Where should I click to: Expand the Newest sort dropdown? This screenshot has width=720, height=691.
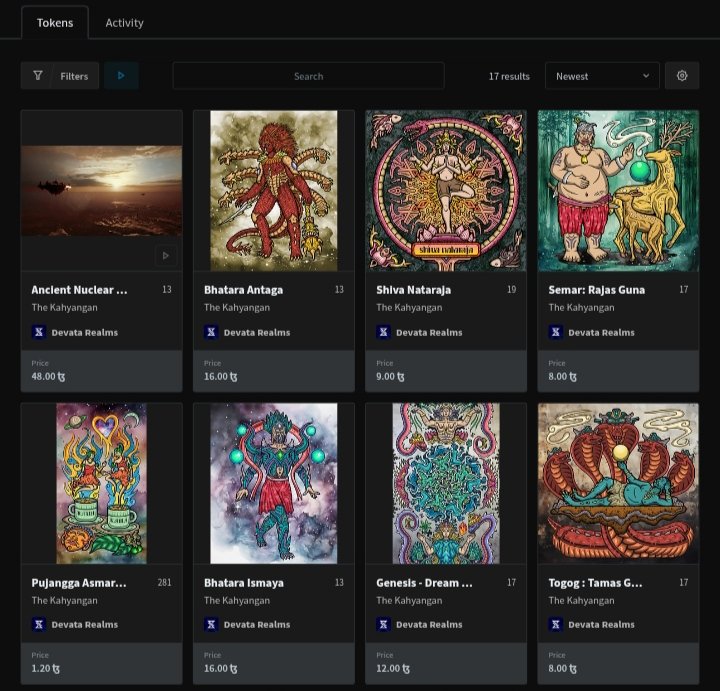pyautogui.click(x=602, y=76)
